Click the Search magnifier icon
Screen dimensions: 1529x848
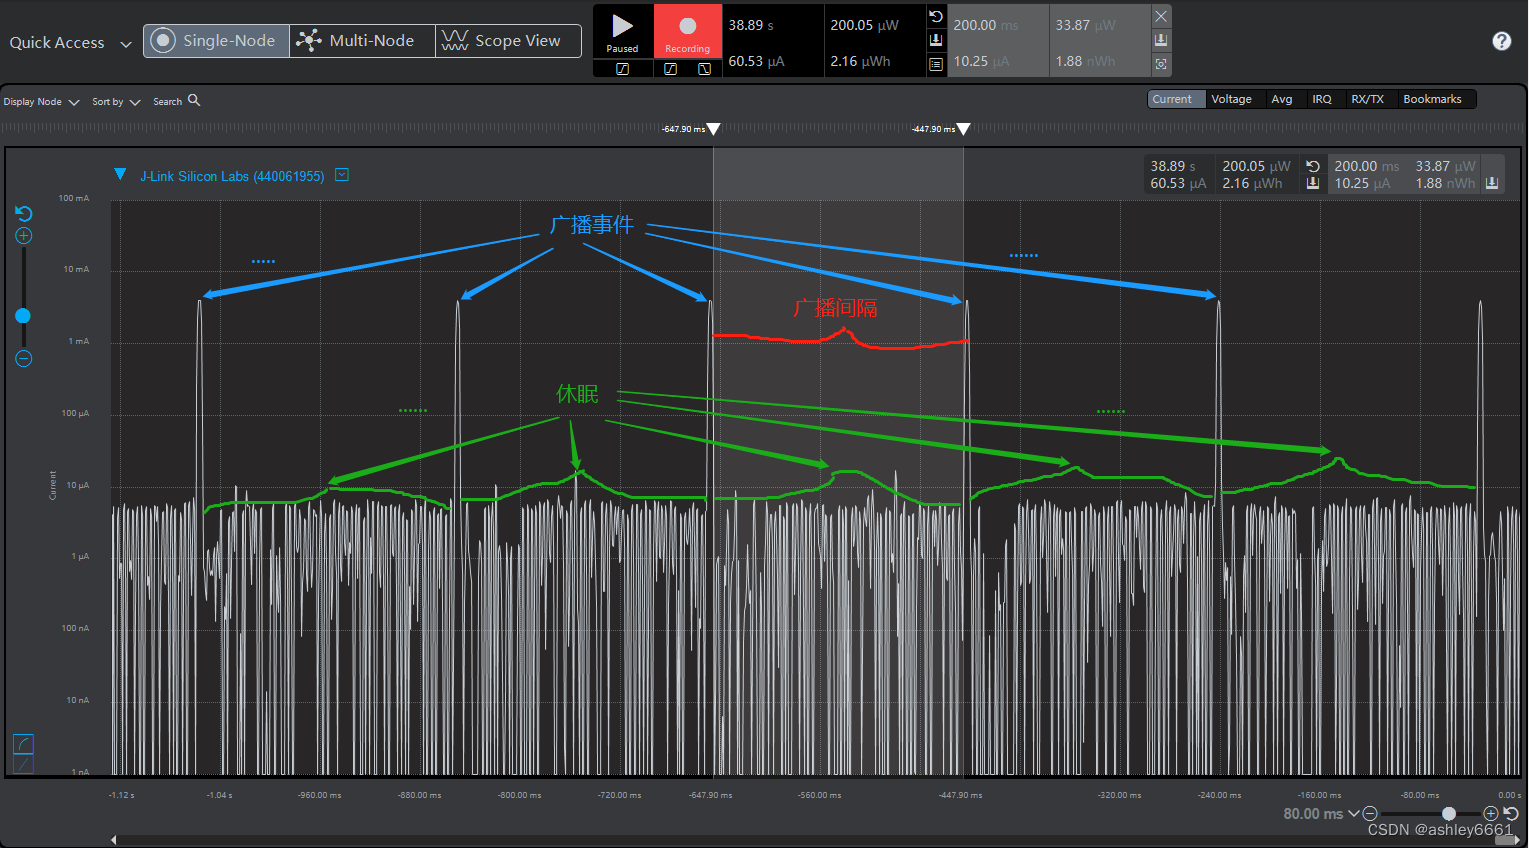tap(194, 100)
